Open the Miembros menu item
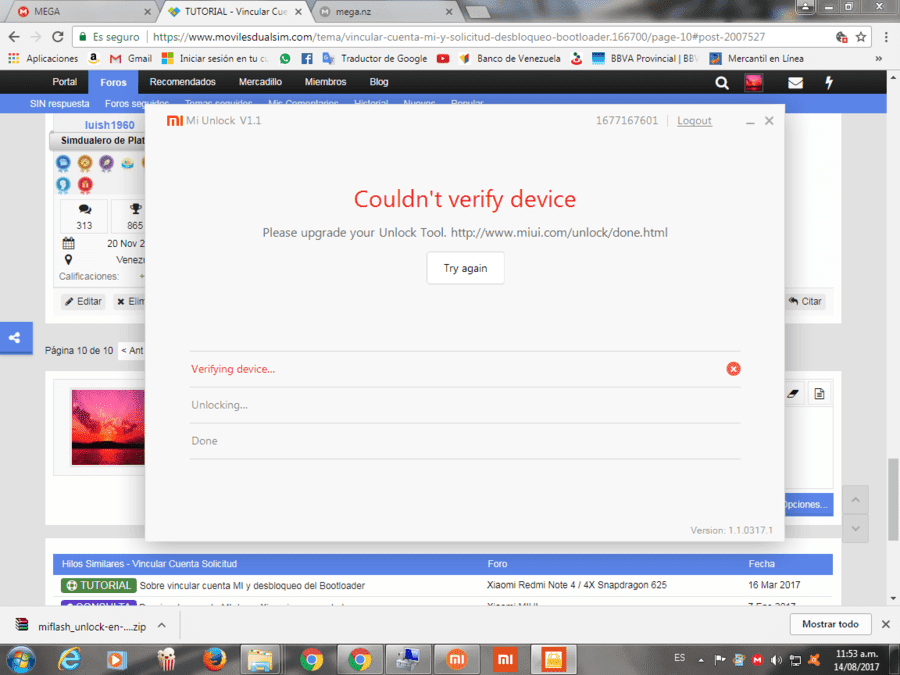Image resolution: width=900 pixels, height=675 pixels. [325, 82]
